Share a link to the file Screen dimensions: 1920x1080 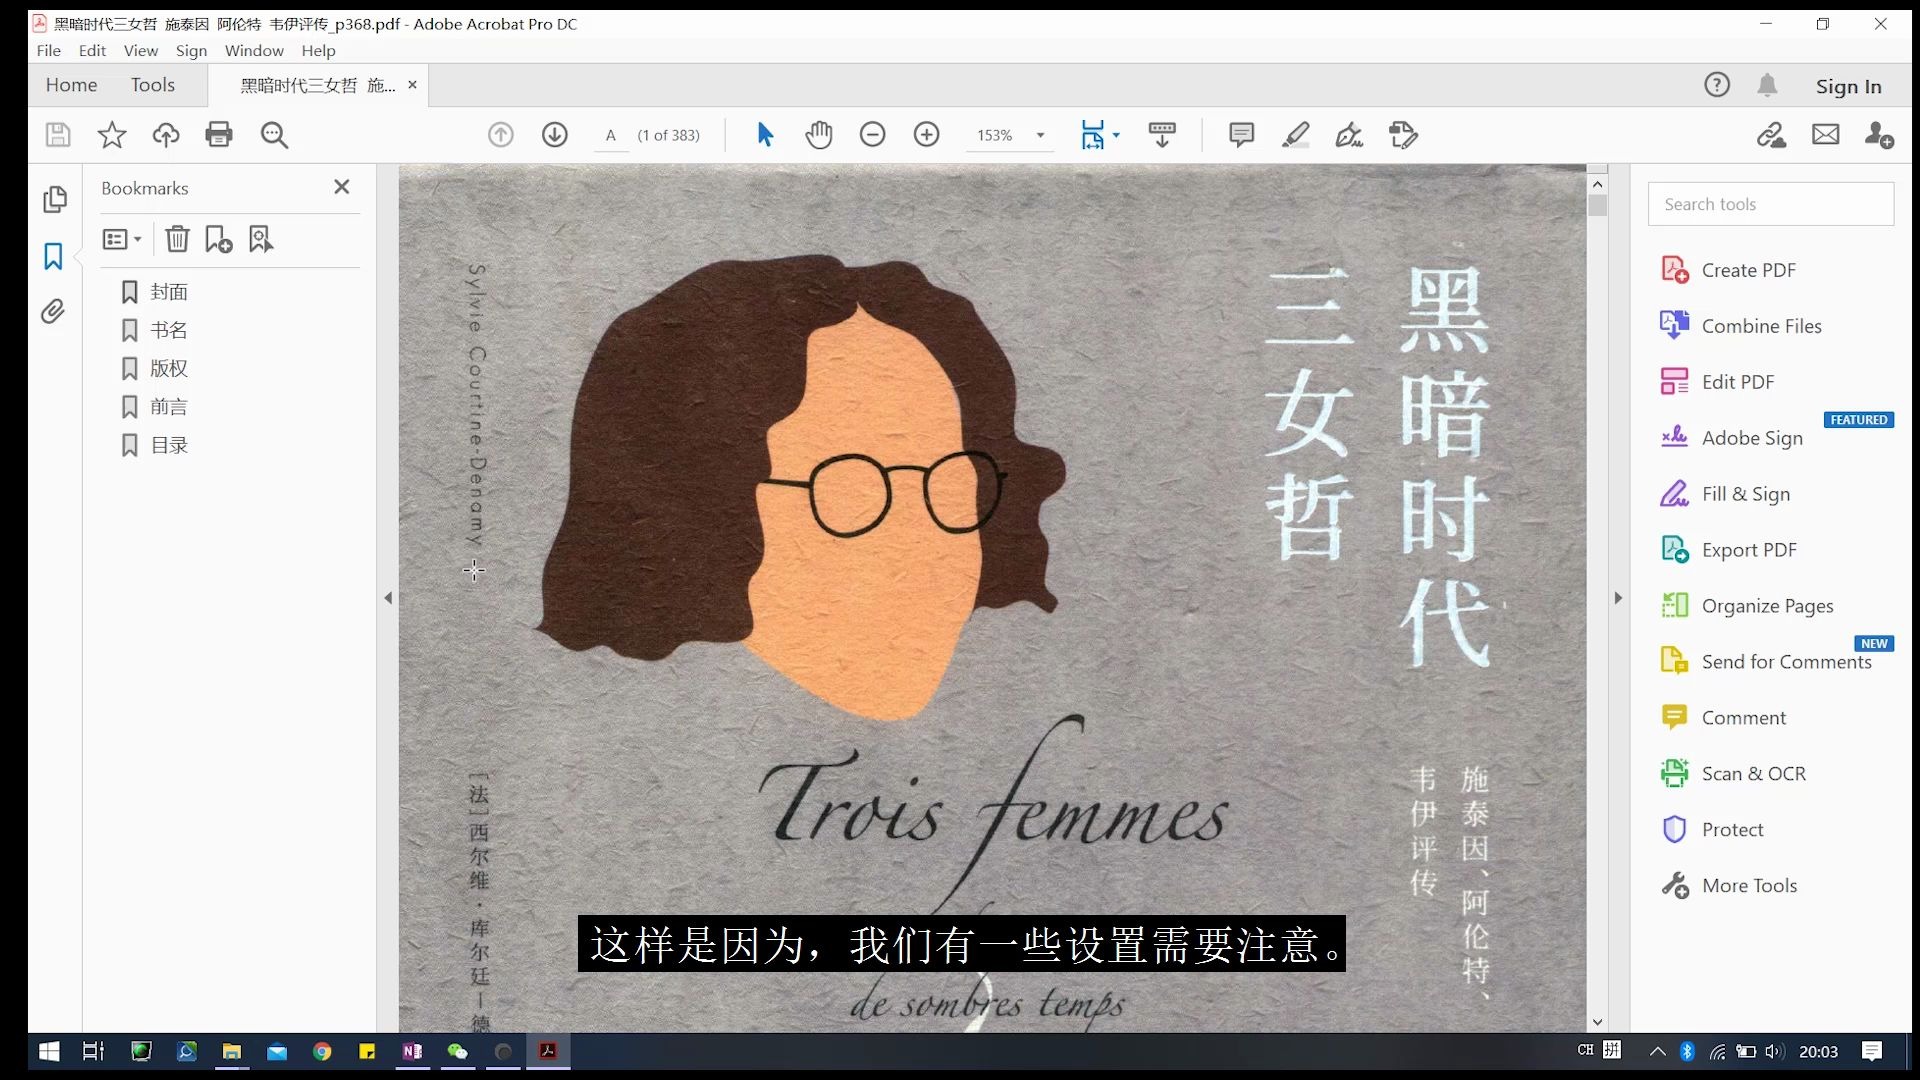point(1772,135)
